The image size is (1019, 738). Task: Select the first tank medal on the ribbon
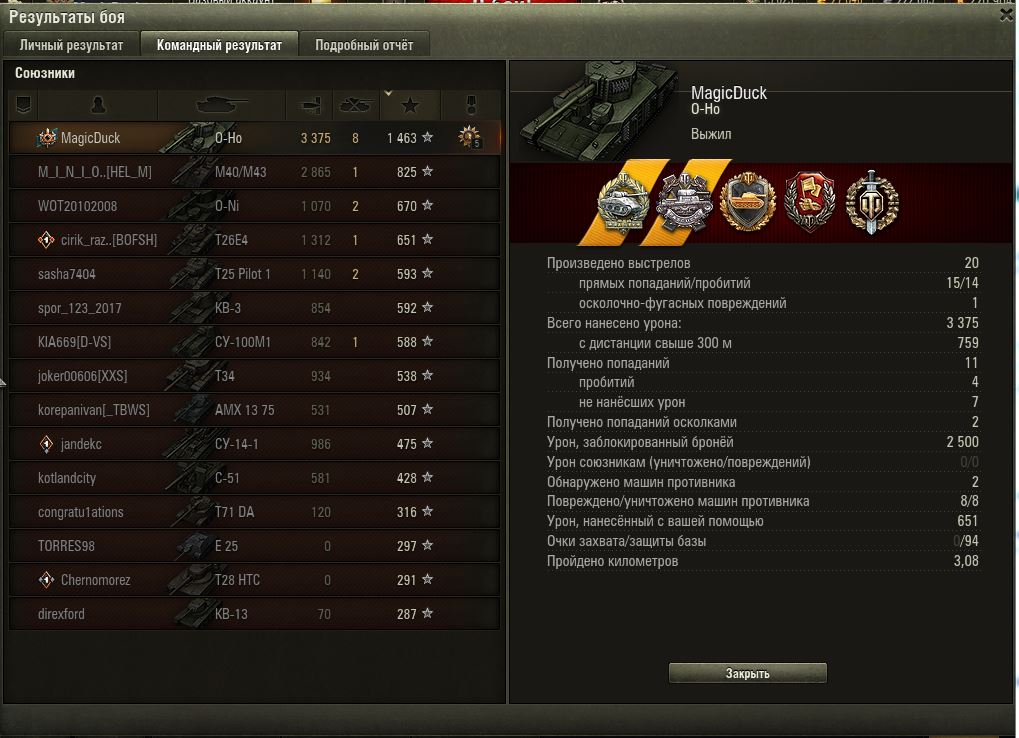coord(623,203)
